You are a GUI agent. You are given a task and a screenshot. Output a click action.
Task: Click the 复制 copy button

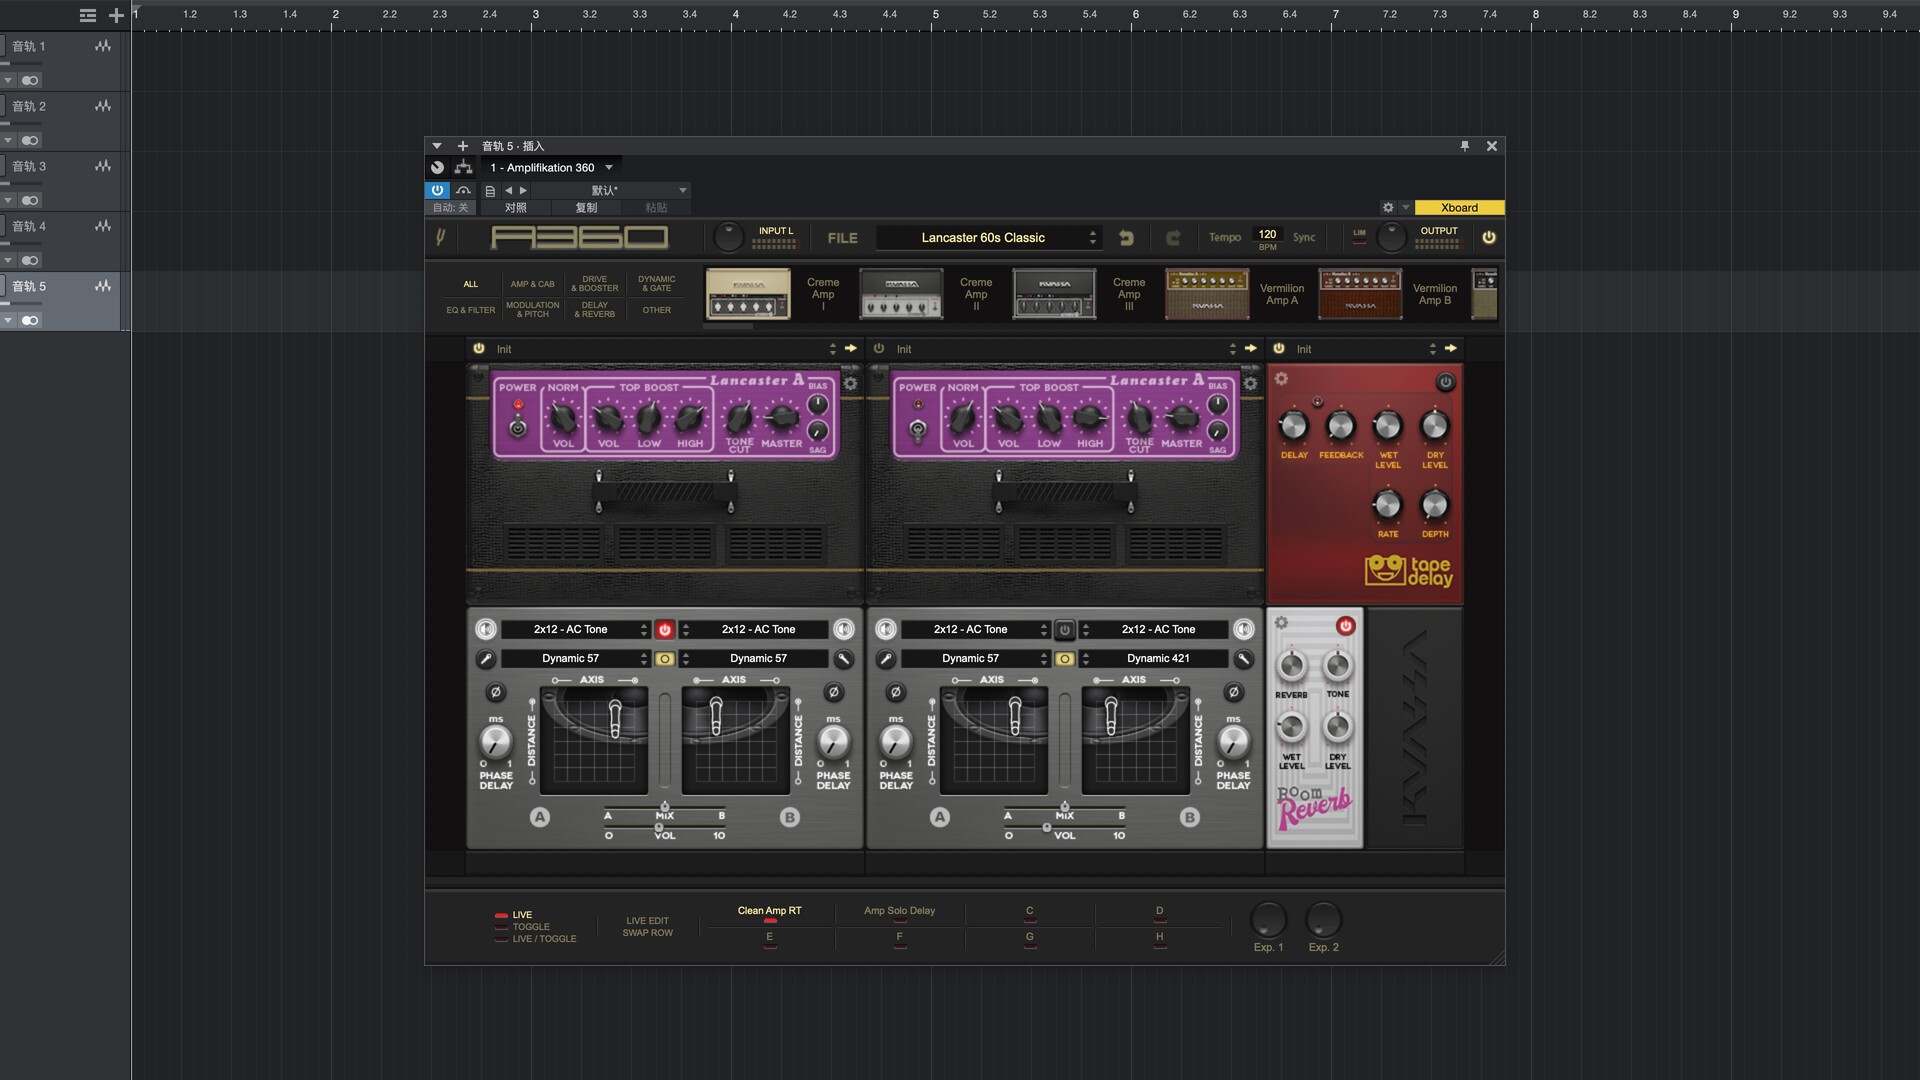[x=587, y=208]
